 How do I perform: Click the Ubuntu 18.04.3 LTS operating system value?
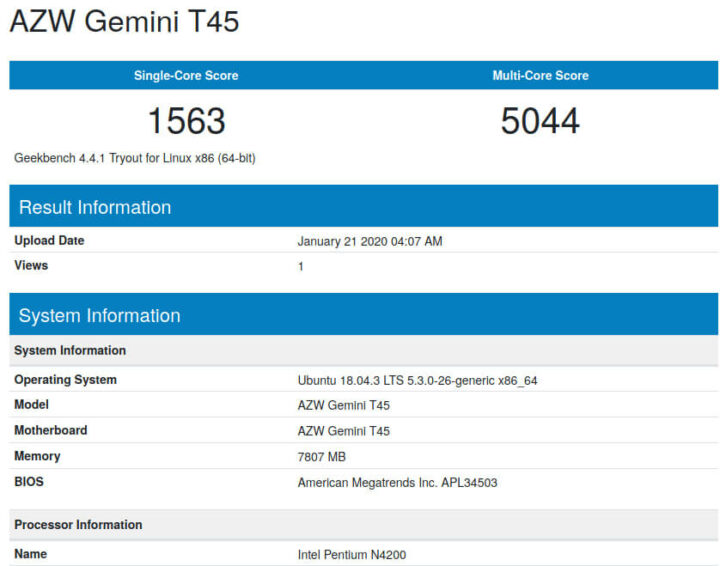click(417, 381)
